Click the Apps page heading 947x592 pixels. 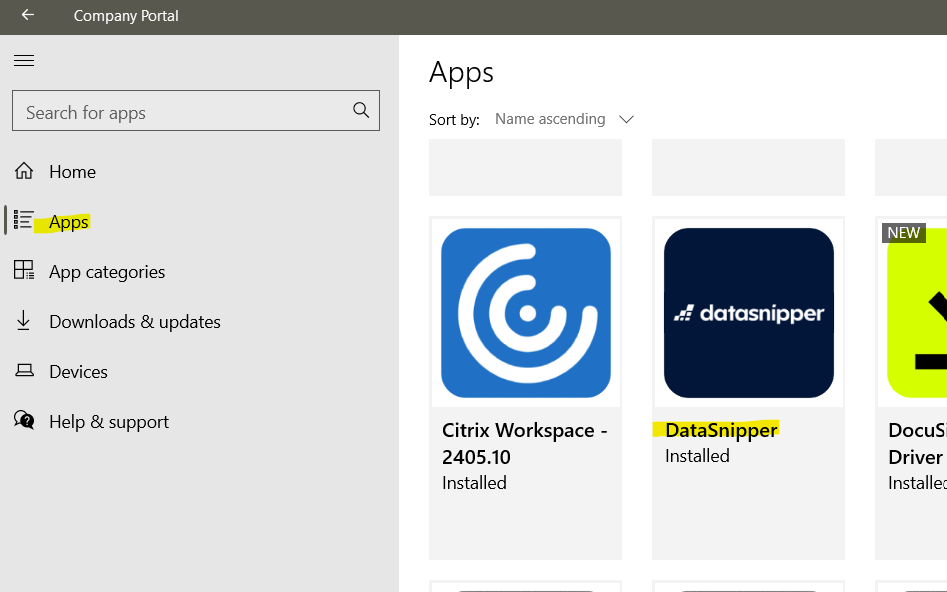461,72
